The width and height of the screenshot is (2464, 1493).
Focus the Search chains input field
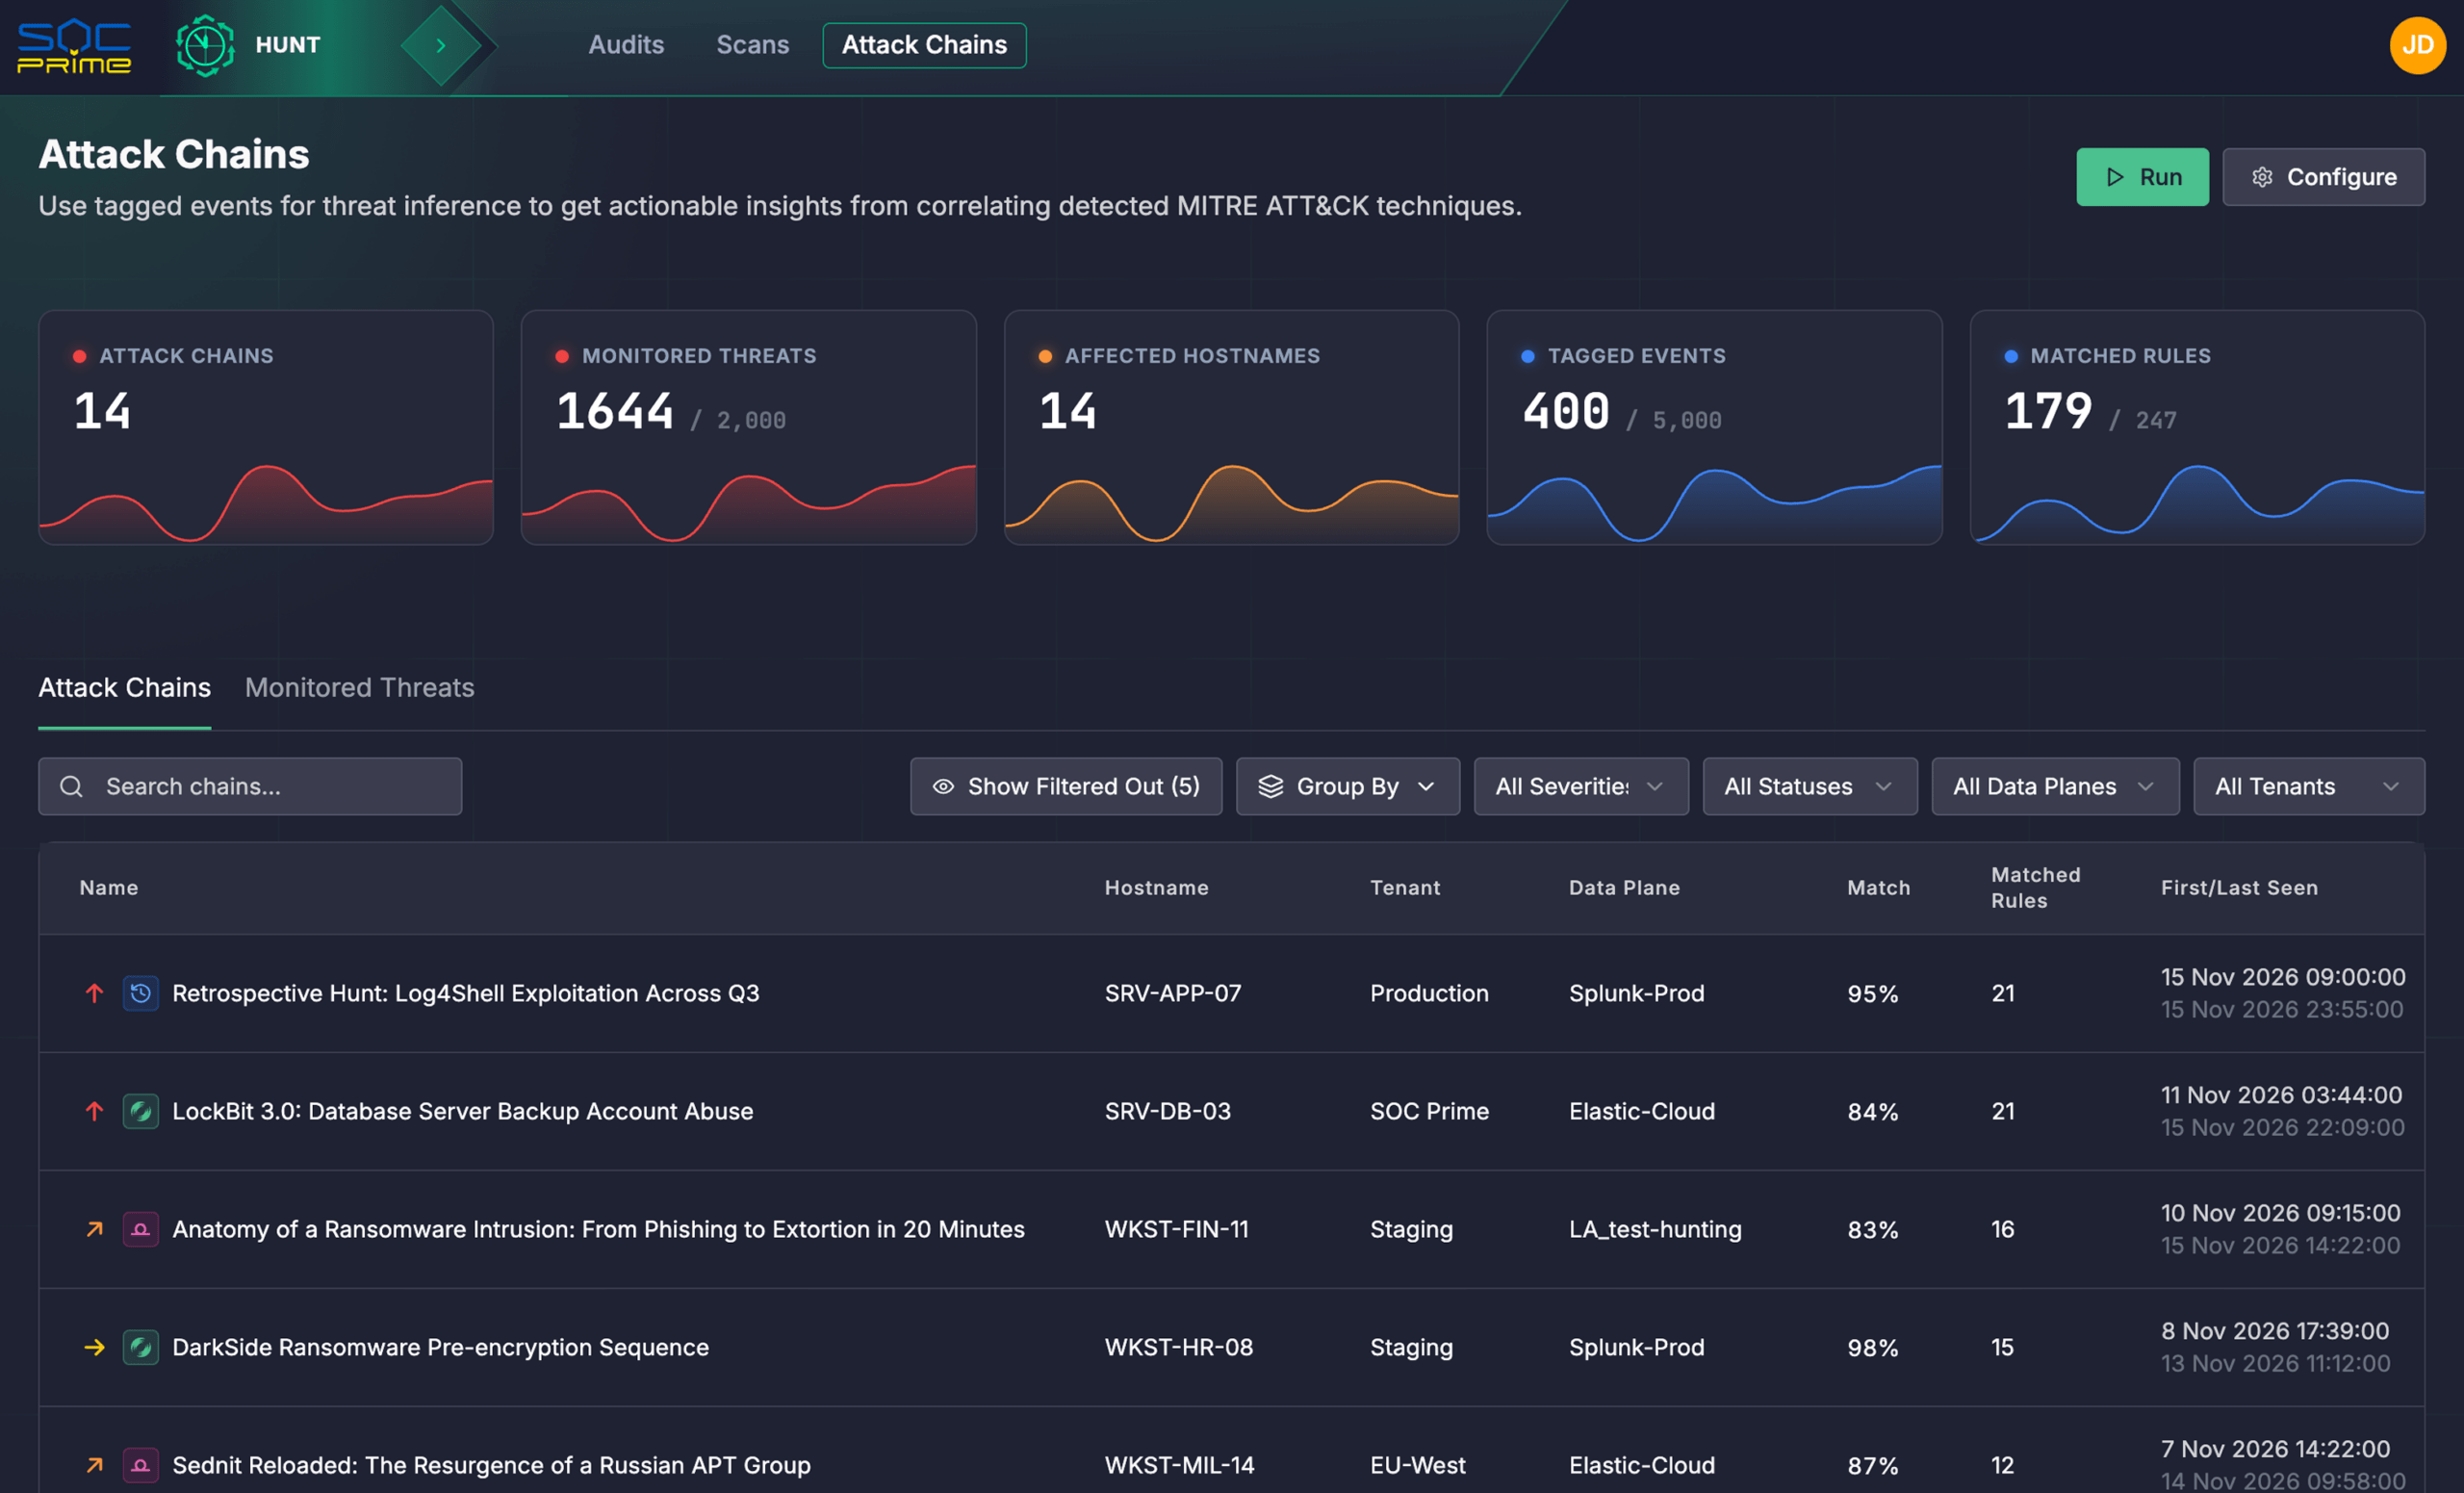pyautogui.click(x=250, y=786)
